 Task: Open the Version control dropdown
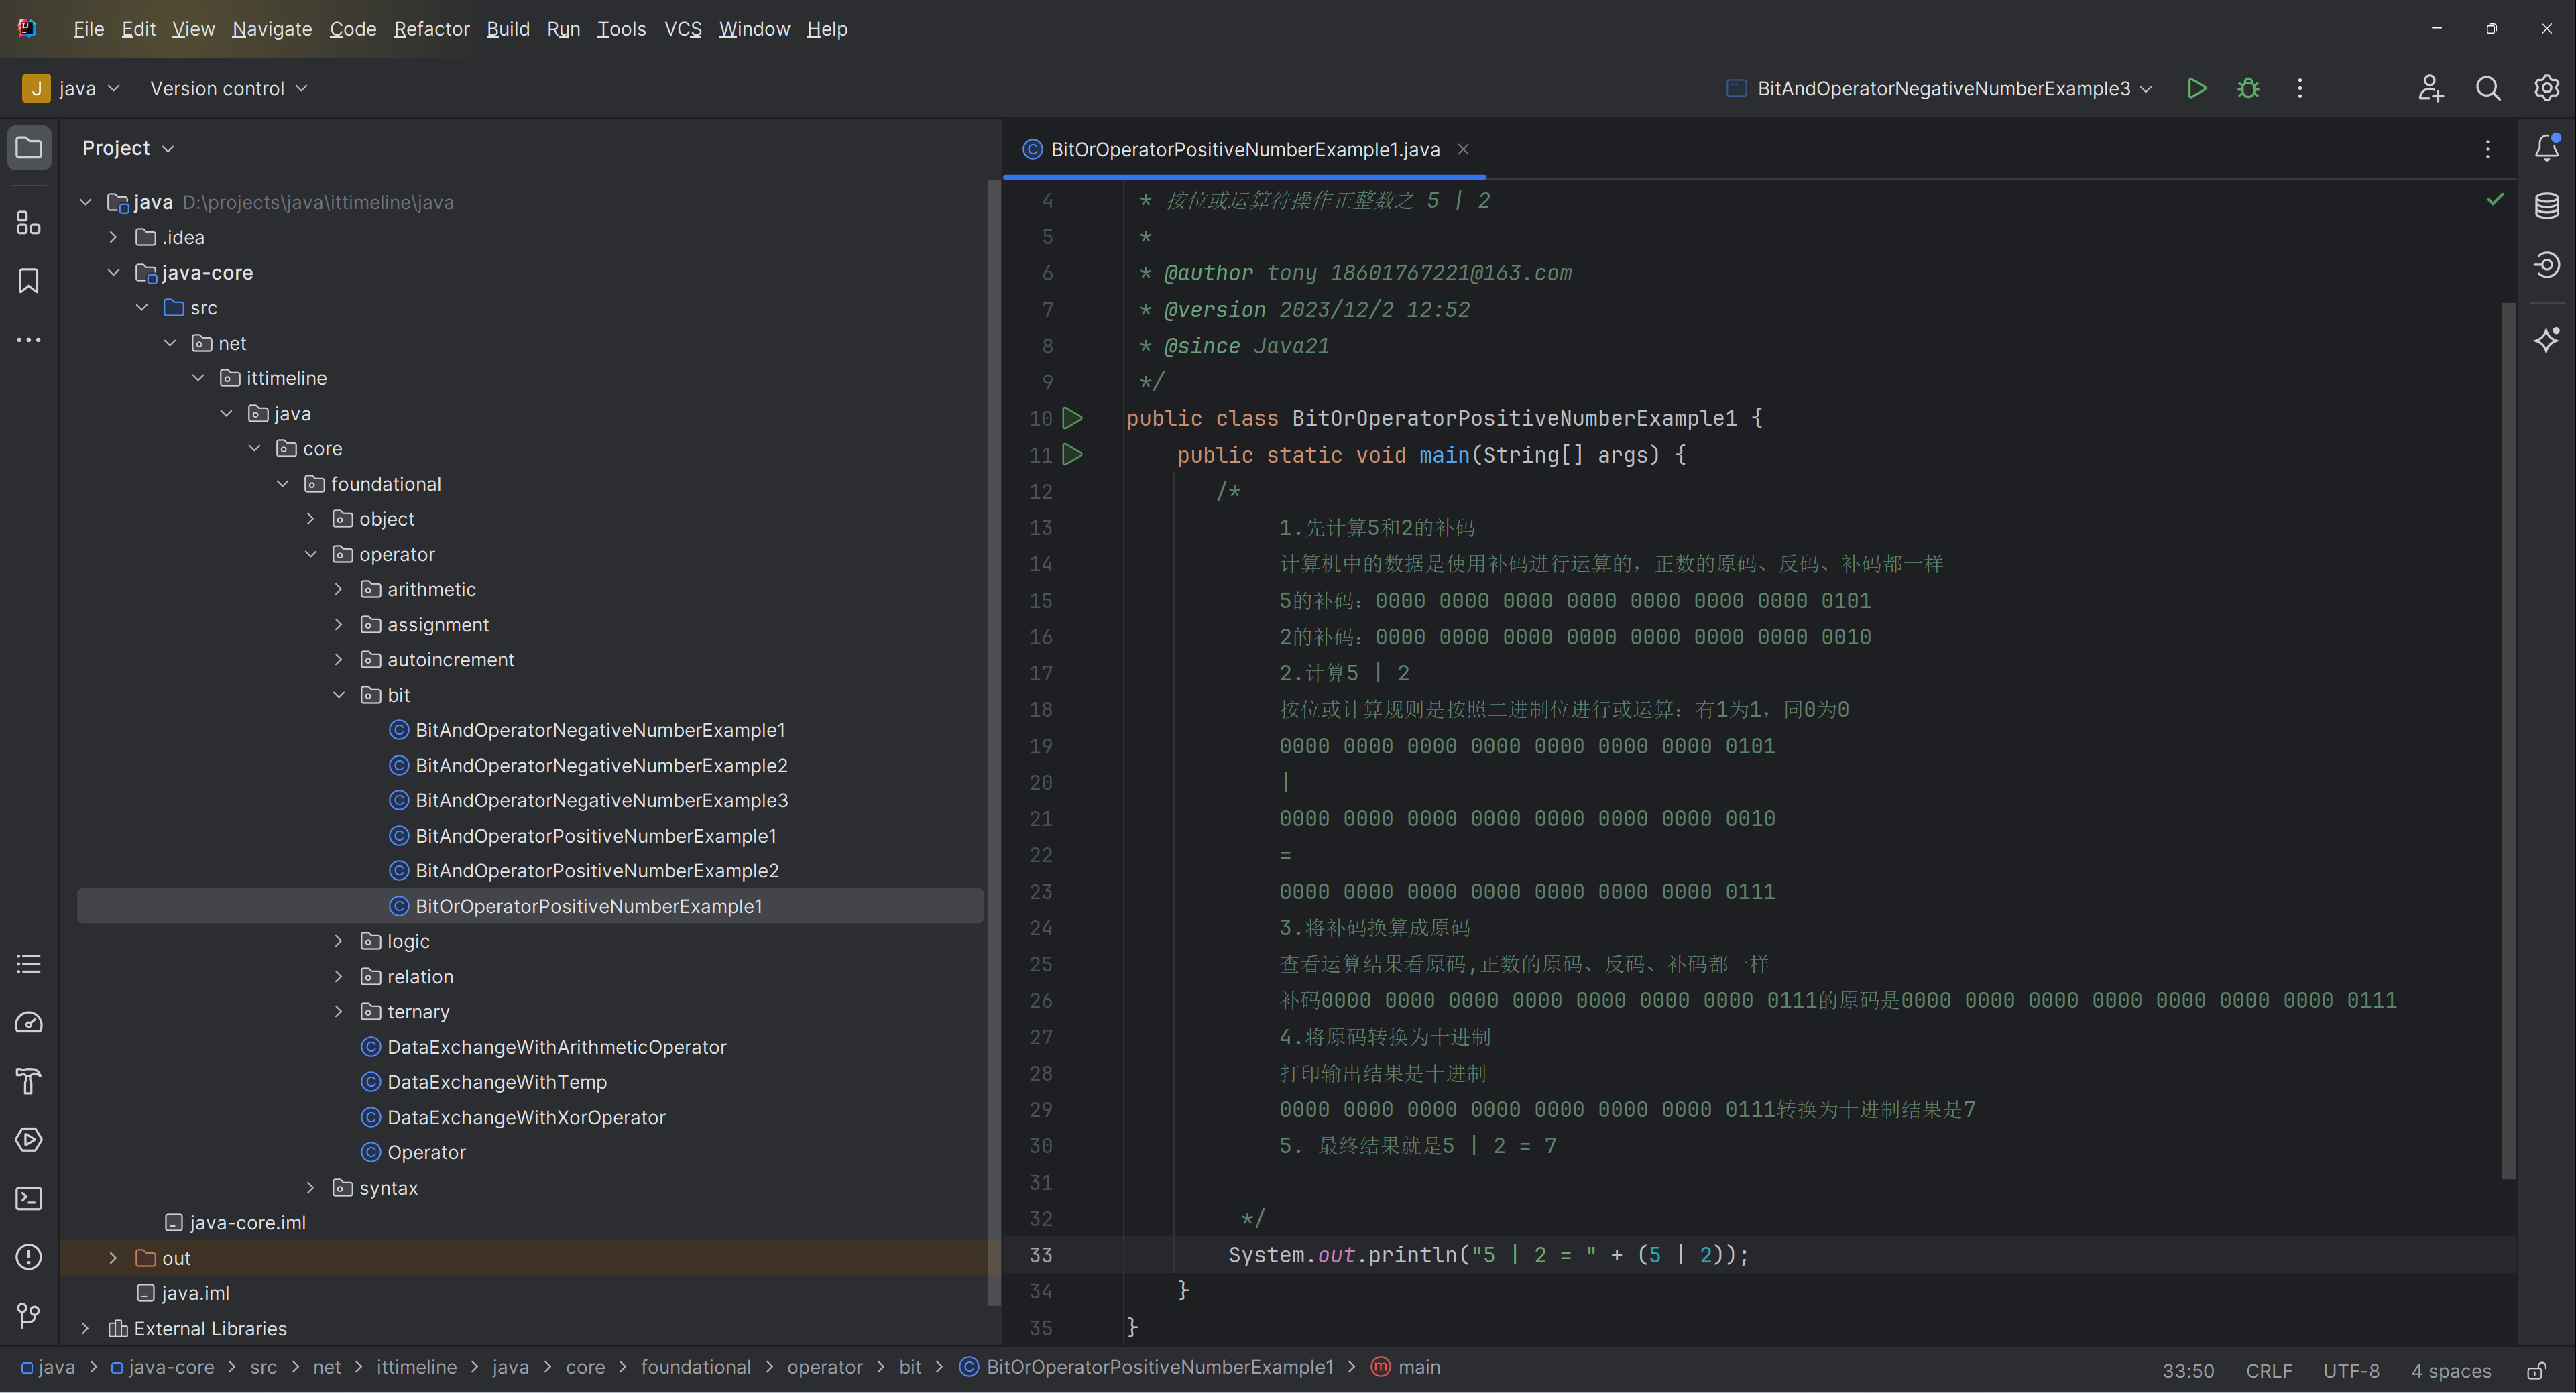point(228,88)
